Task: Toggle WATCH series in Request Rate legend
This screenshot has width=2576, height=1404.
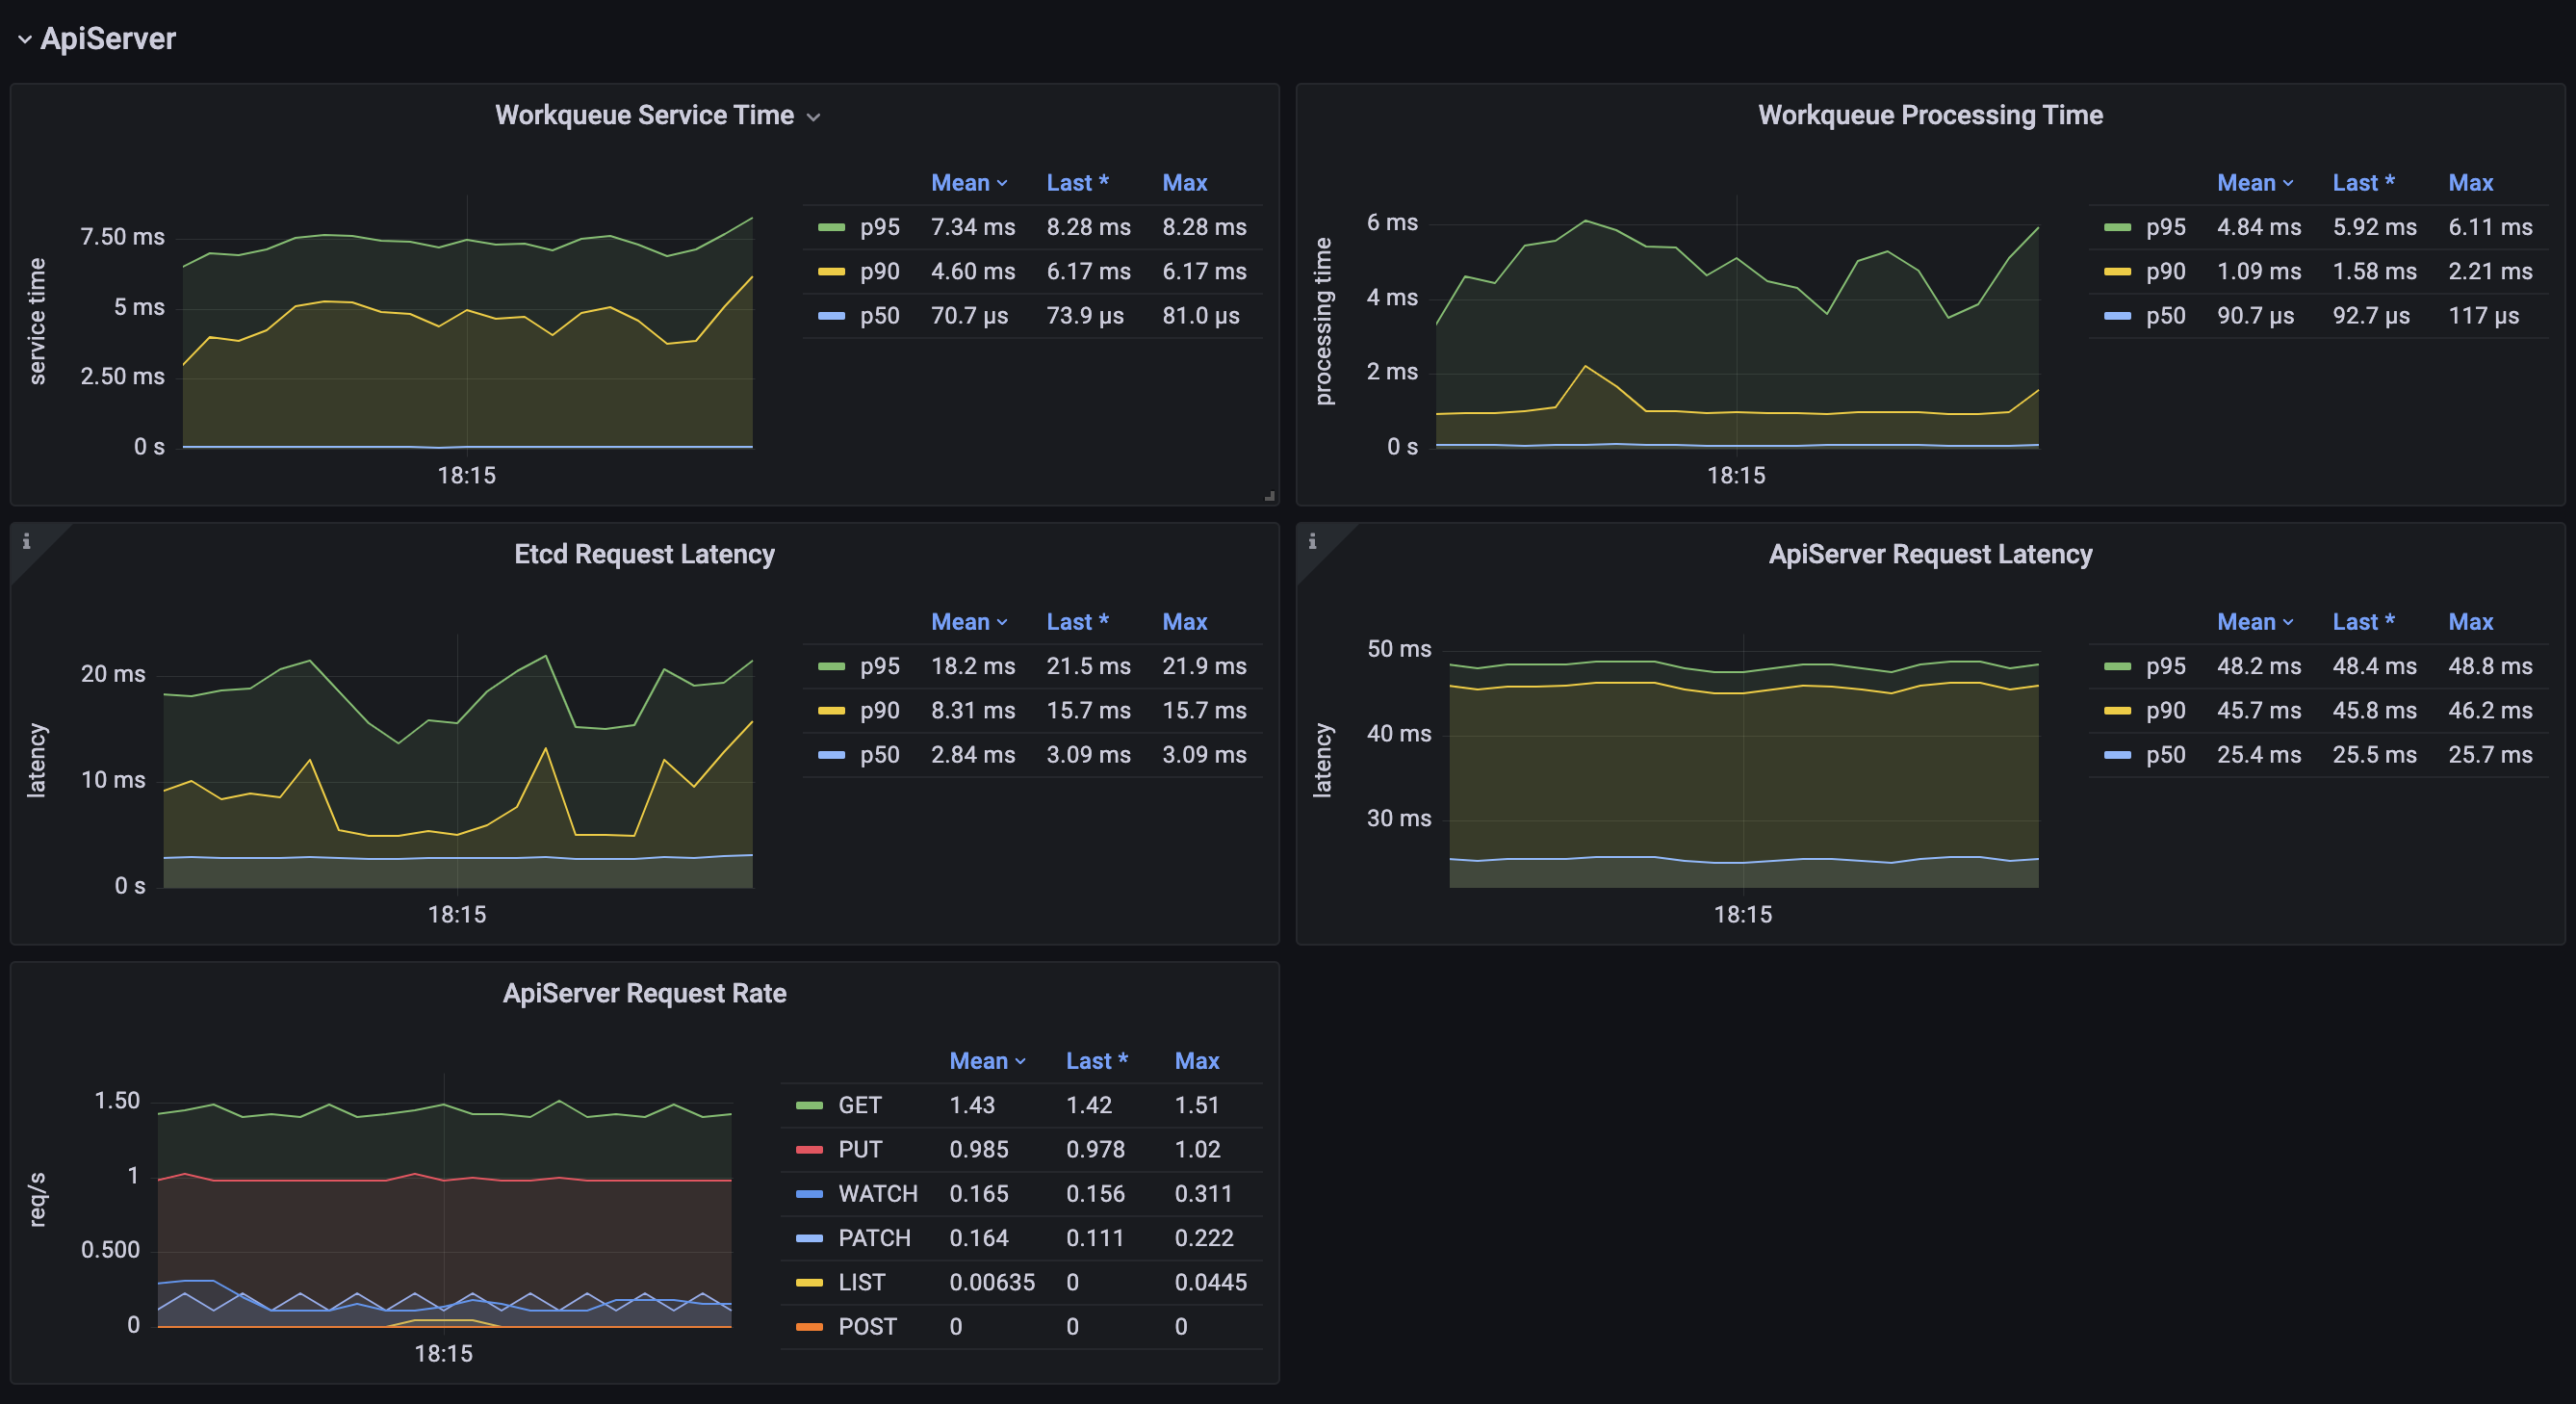Action: pos(877,1194)
